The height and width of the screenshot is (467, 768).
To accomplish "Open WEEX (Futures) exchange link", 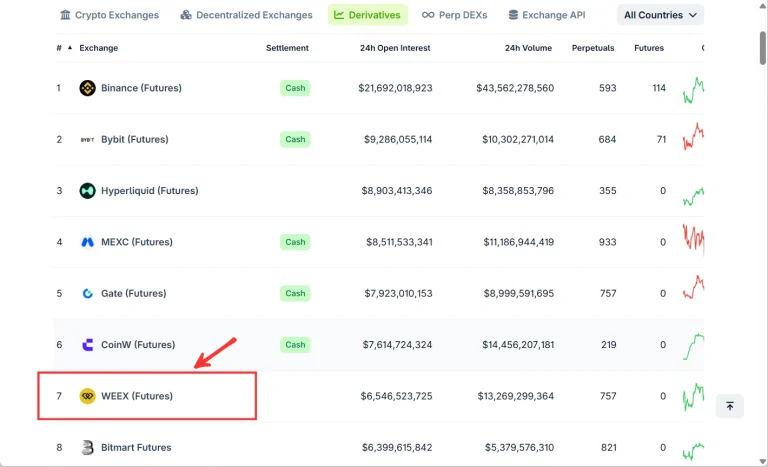I will 137,396.
